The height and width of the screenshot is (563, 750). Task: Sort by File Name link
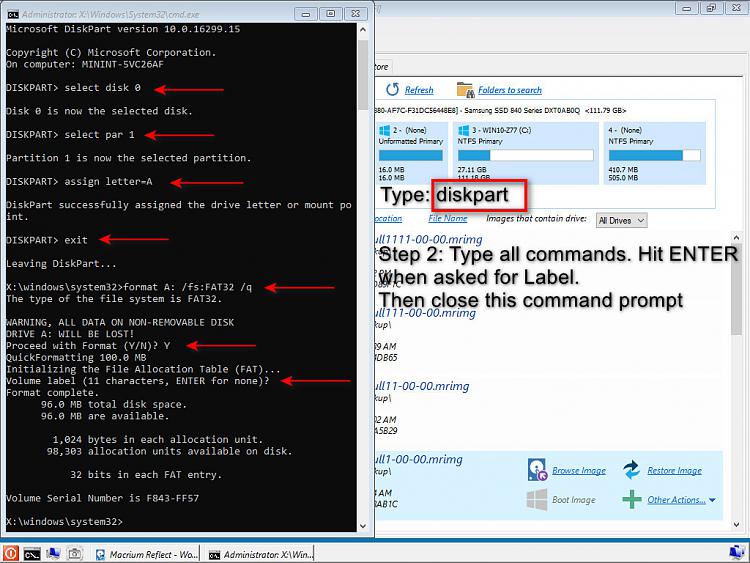pyautogui.click(x=448, y=219)
